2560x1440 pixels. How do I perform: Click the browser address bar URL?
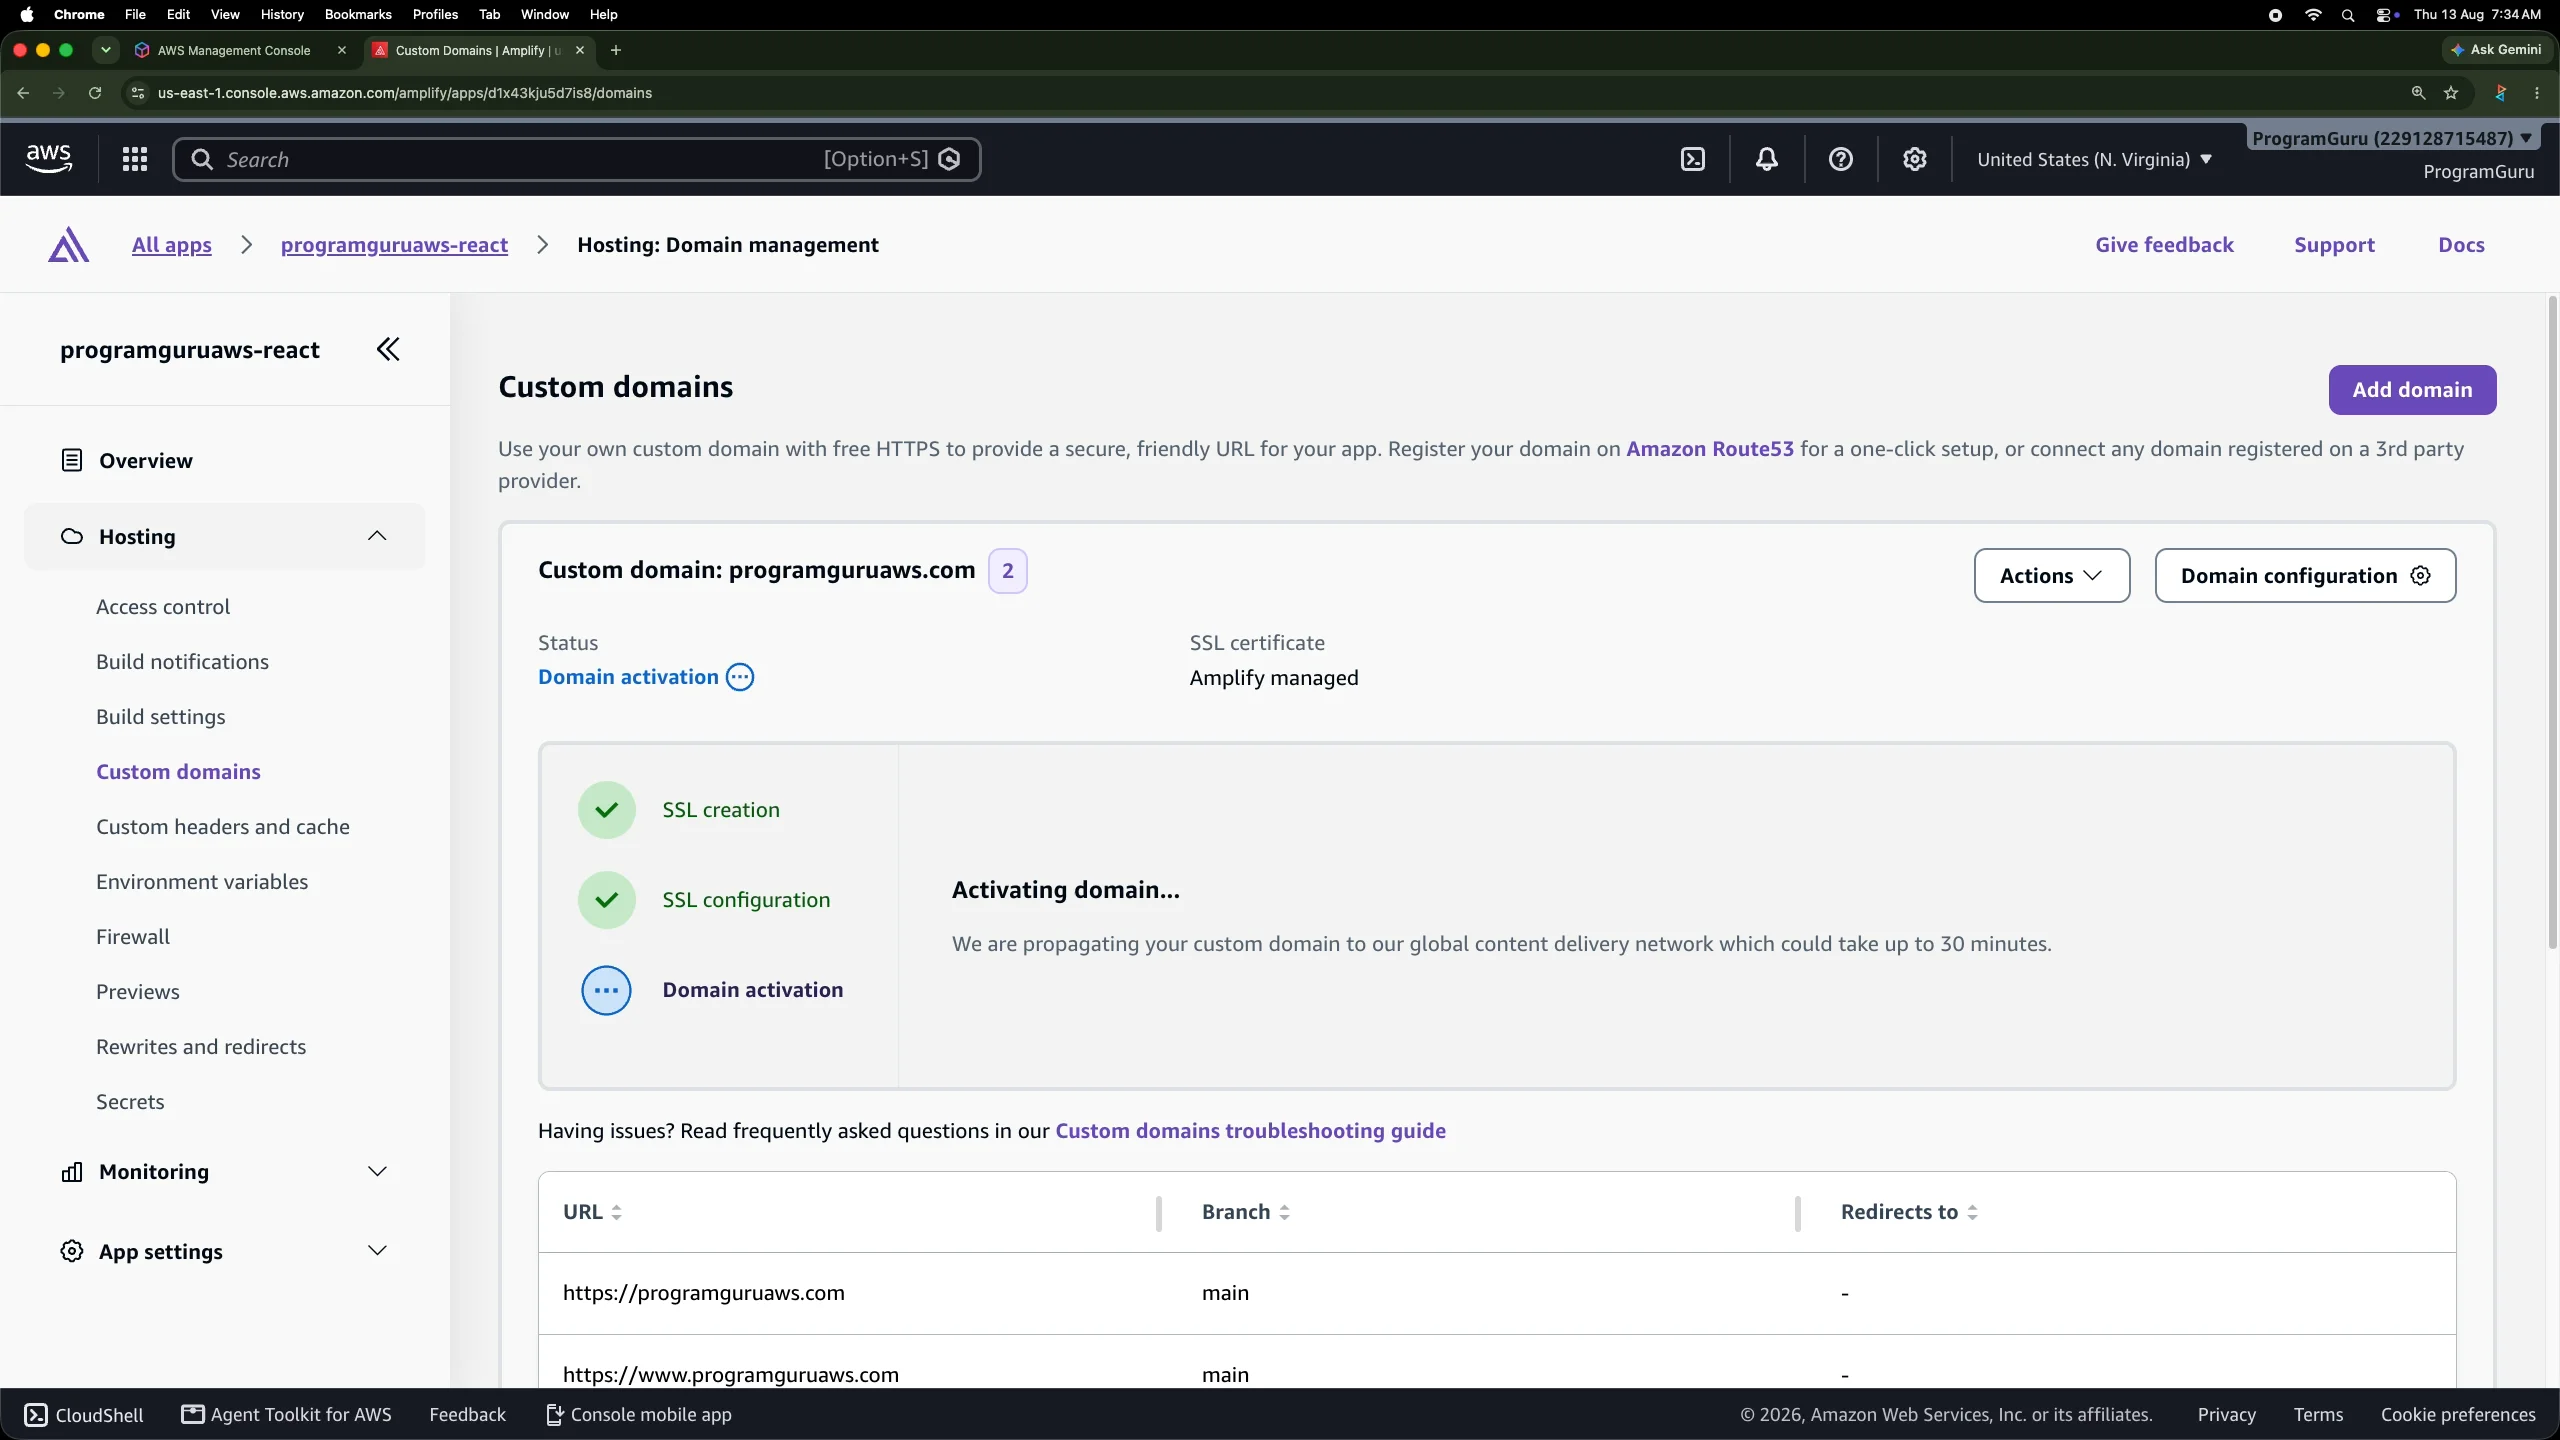405,93
